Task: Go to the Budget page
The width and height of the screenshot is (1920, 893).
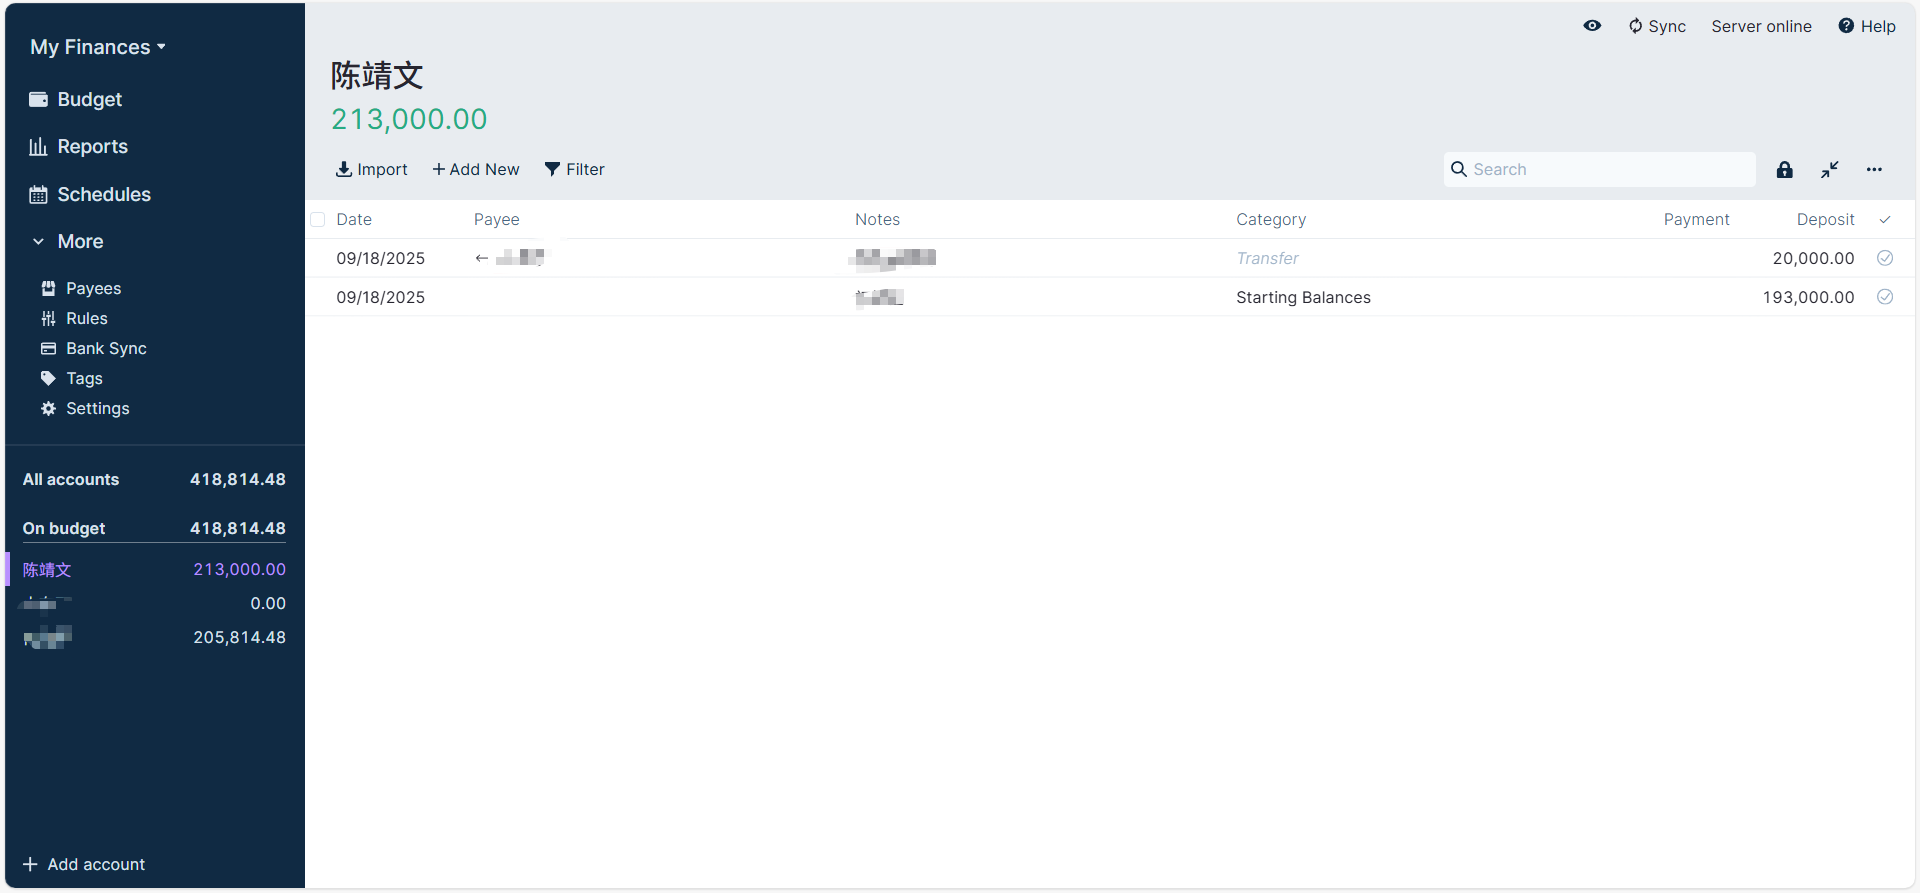Action: tap(89, 99)
